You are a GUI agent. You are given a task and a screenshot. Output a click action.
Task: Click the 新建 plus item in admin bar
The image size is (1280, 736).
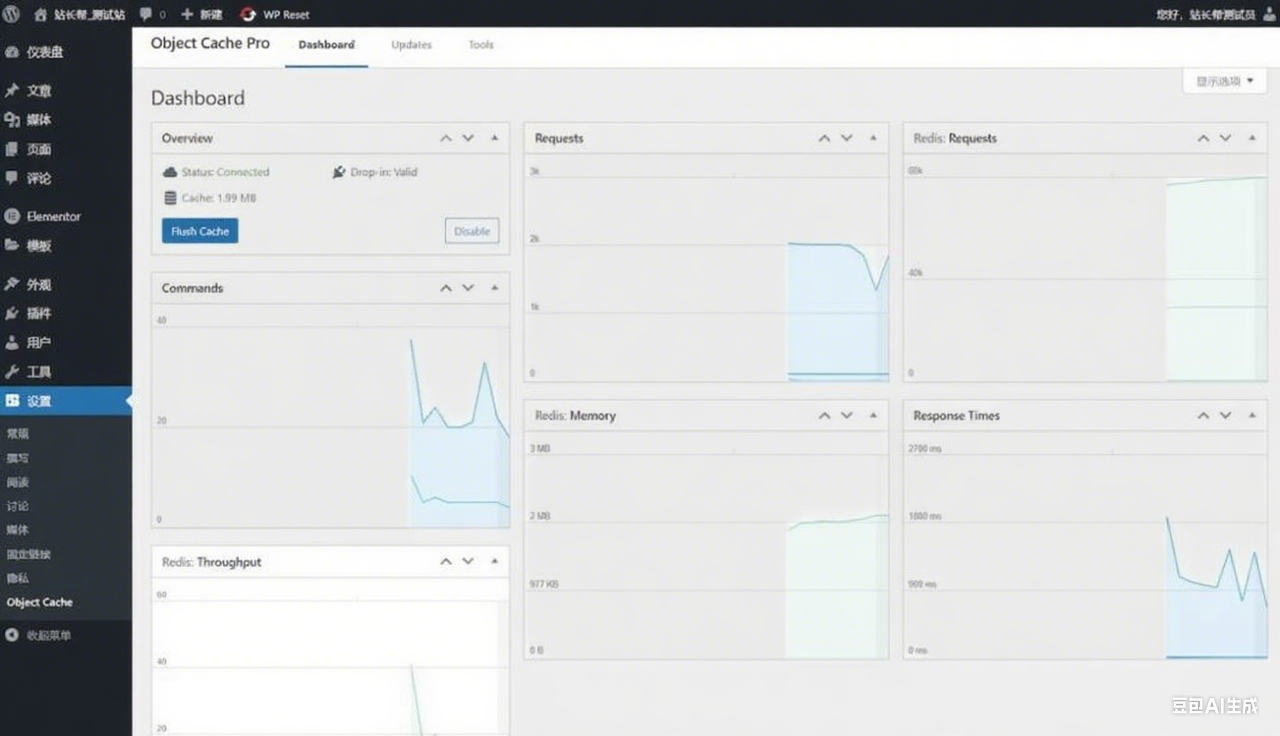coord(201,14)
